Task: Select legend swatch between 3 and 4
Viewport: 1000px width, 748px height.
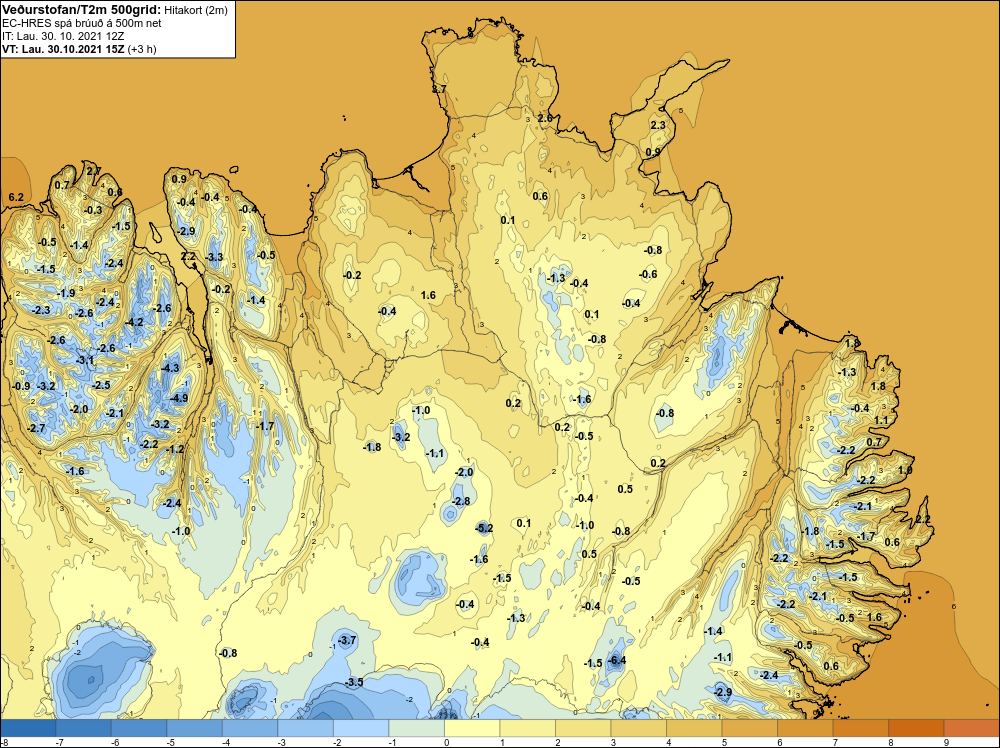Action: (638, 728)
